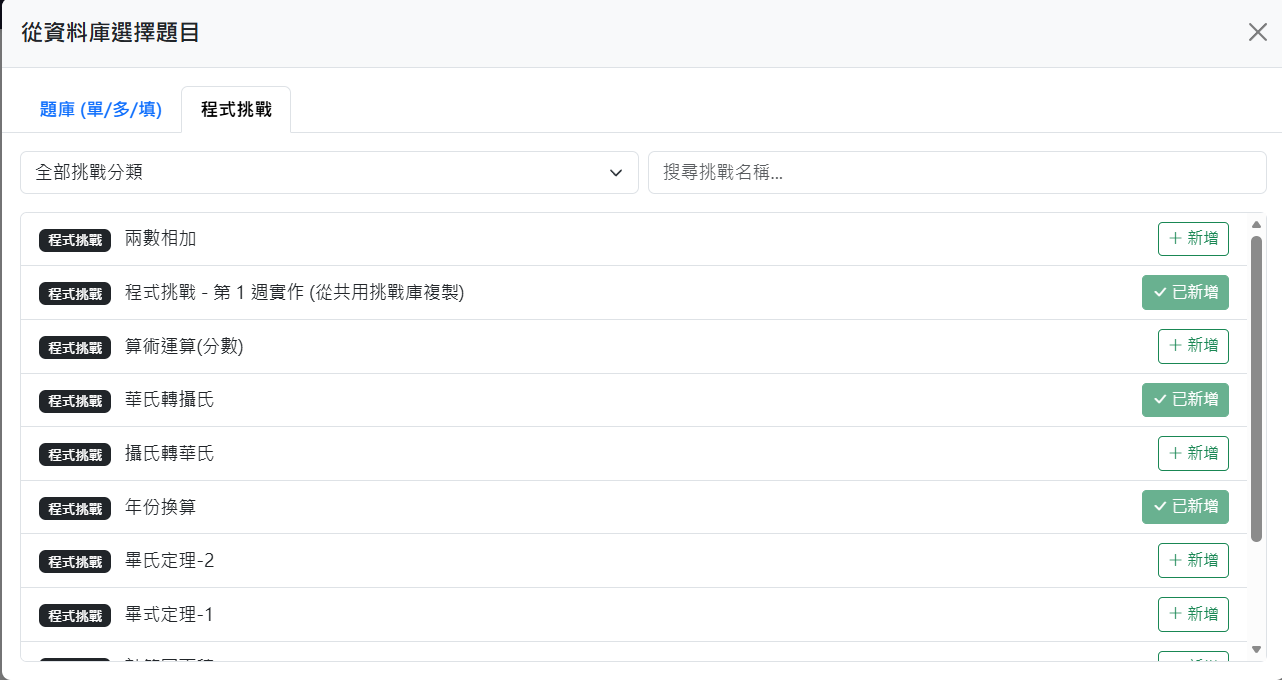Add the 畢氏定理-2 challenge
Viewport: 1282px width, 680px height.
click(1192, 560)
